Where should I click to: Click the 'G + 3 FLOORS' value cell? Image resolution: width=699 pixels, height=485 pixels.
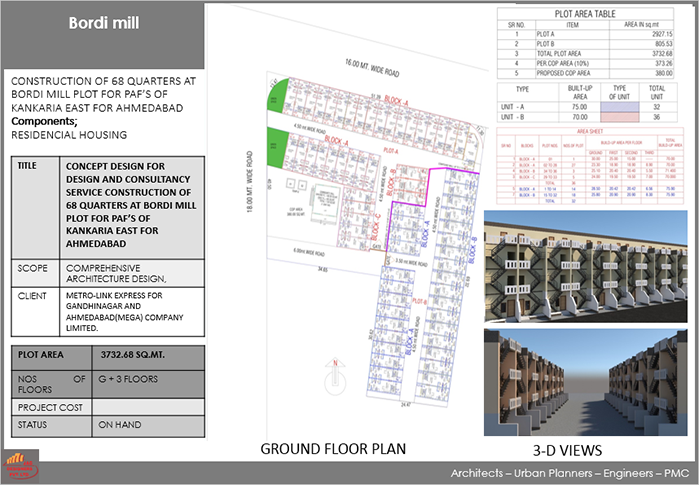148,384
